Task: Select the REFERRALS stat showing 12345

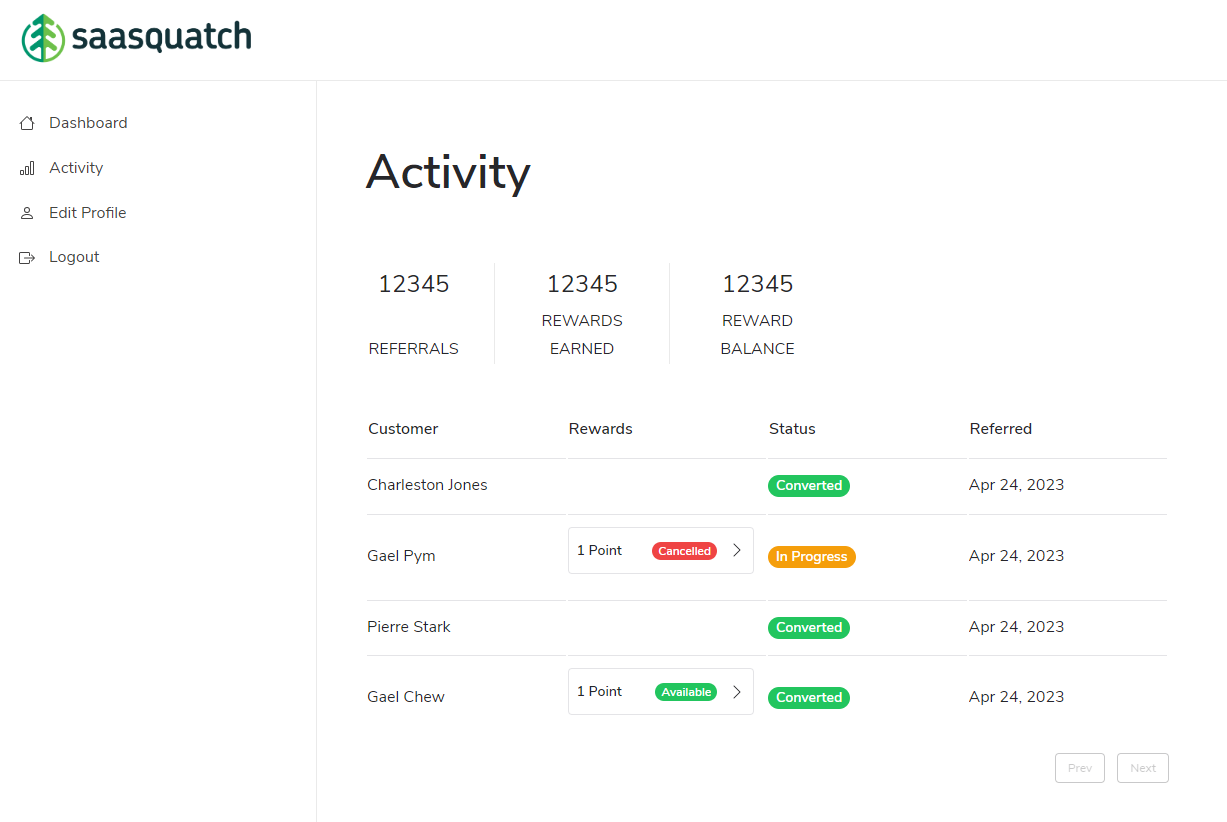Action: [x=413, y=313]
